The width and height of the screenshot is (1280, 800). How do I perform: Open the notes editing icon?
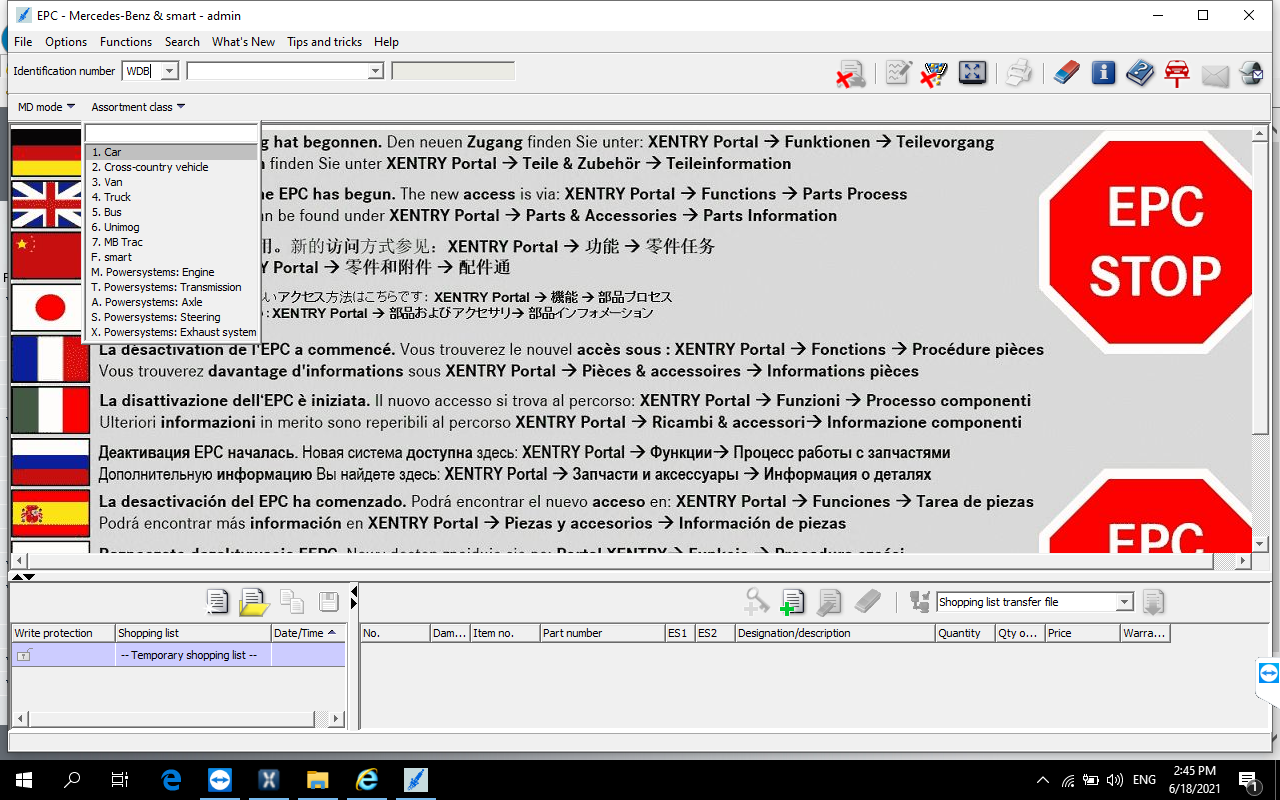tap(898, 73)
